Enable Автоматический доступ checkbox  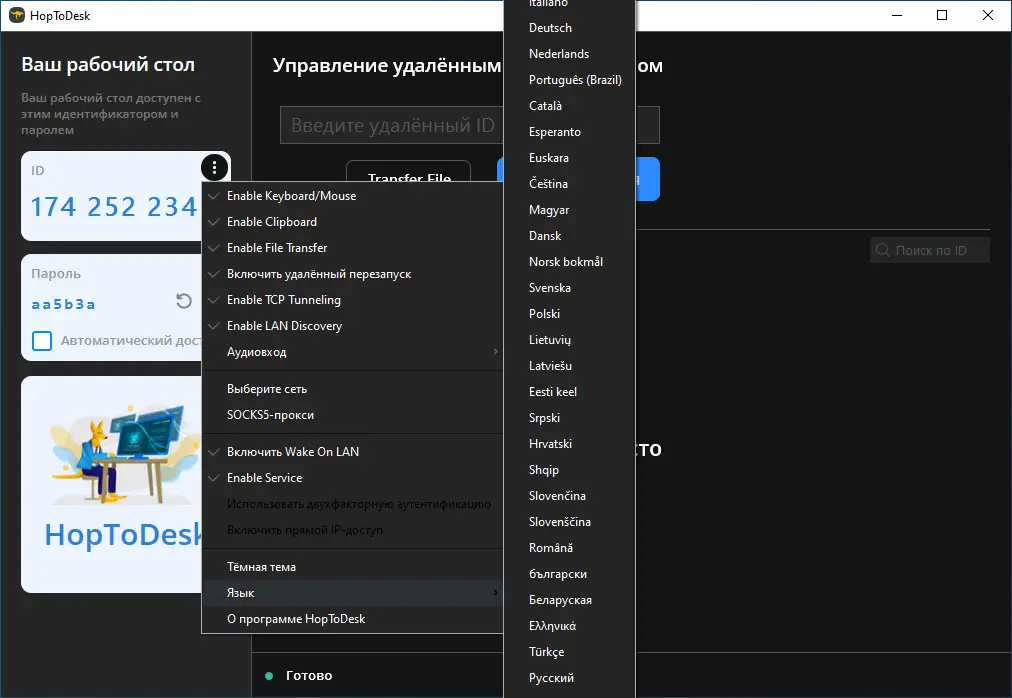click(x=42, y=340)
